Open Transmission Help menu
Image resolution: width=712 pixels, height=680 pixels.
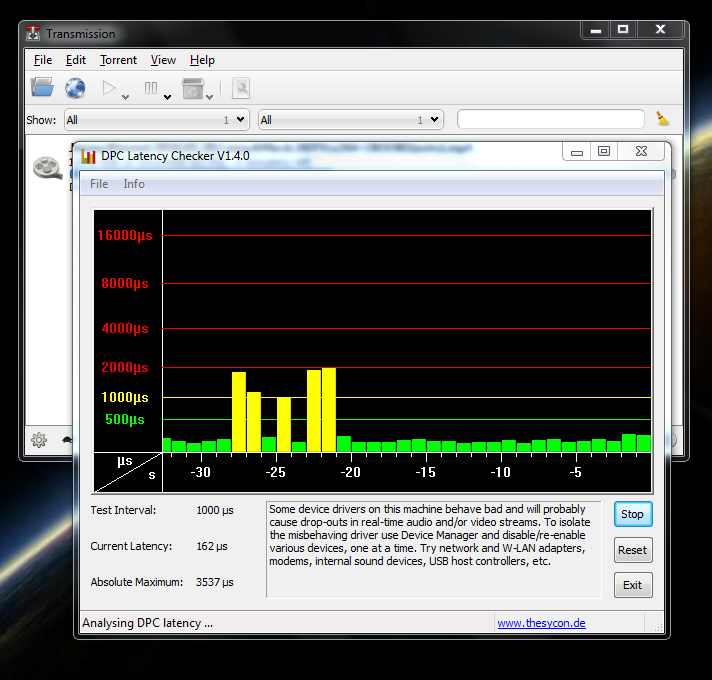click(202, 60)
